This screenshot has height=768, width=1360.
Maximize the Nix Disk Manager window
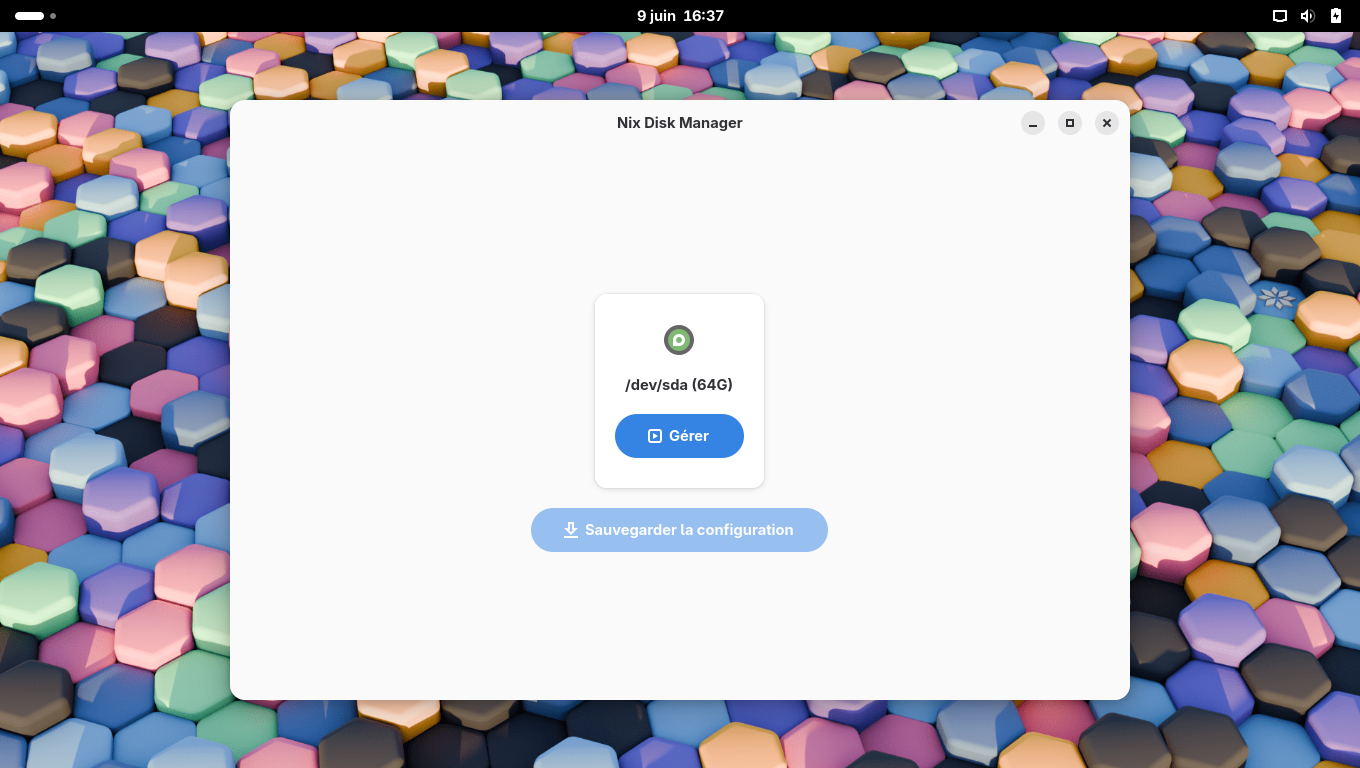(1070, 123)
